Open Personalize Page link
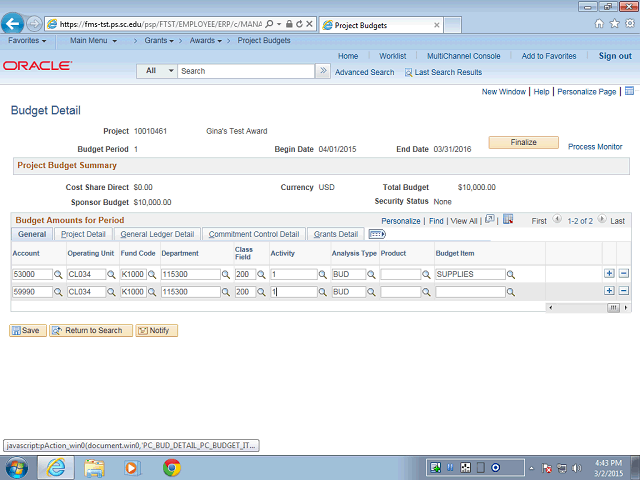640x480 pixels. click(x=587, y=92)
